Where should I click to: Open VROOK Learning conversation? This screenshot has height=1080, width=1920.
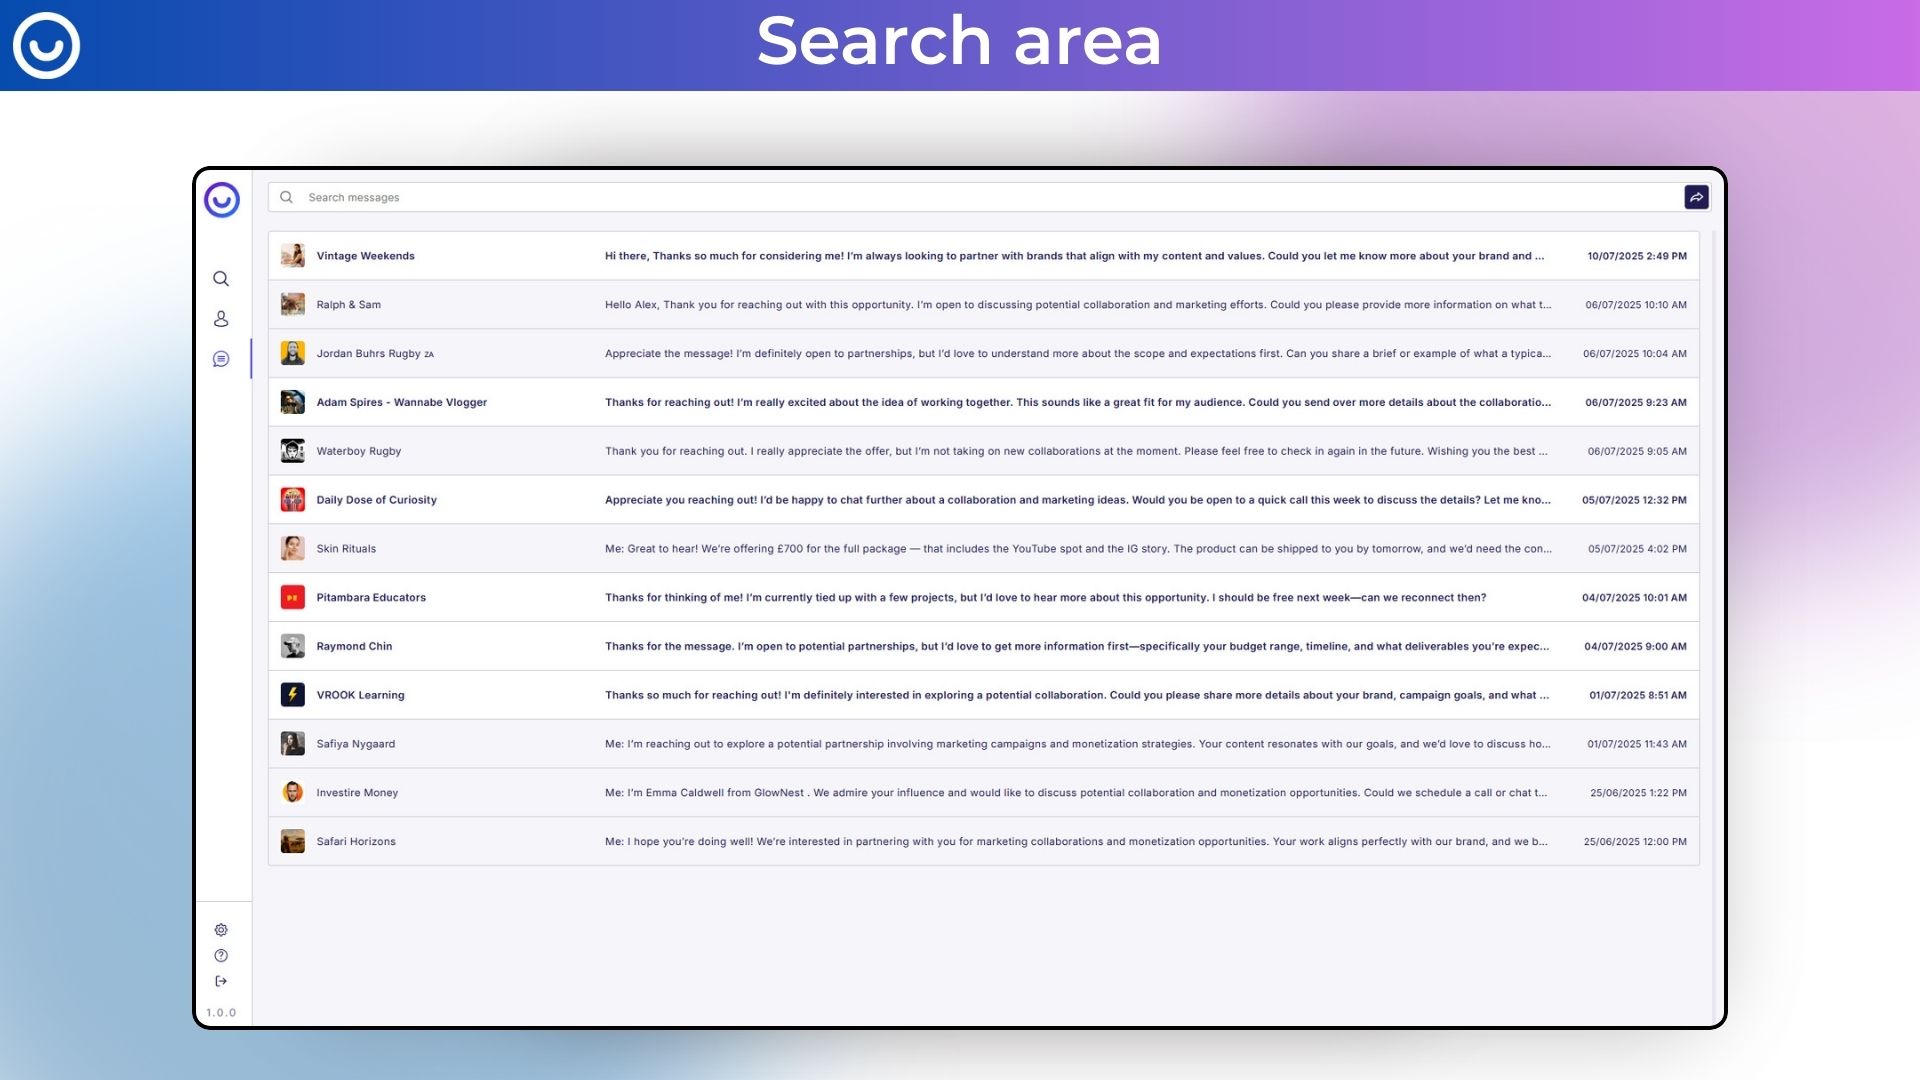click(x=361, y=695)
